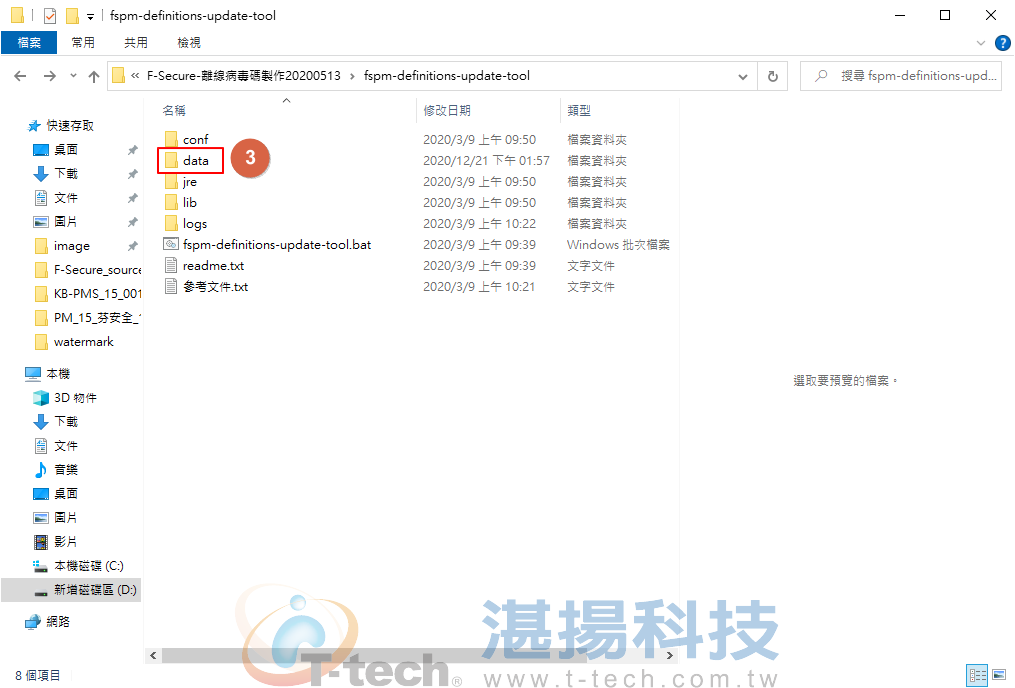Sort by 修改日期 column header
1015x688 pixels.
pos(447,111)
